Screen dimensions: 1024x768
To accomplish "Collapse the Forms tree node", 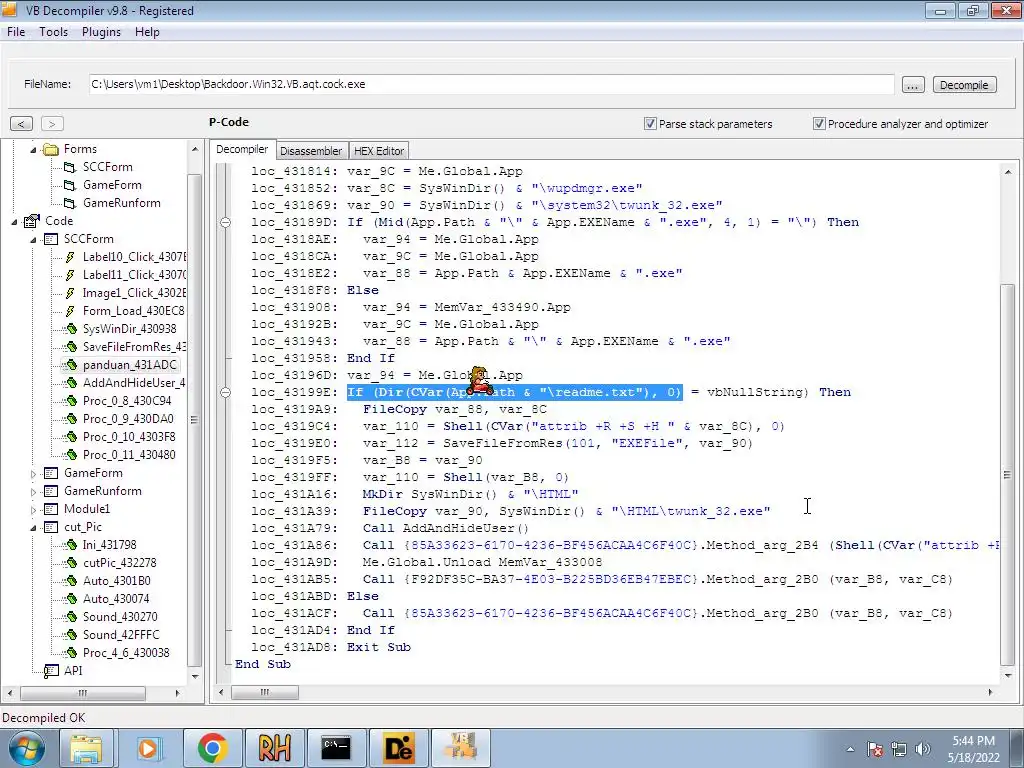I will pos(33,150).
